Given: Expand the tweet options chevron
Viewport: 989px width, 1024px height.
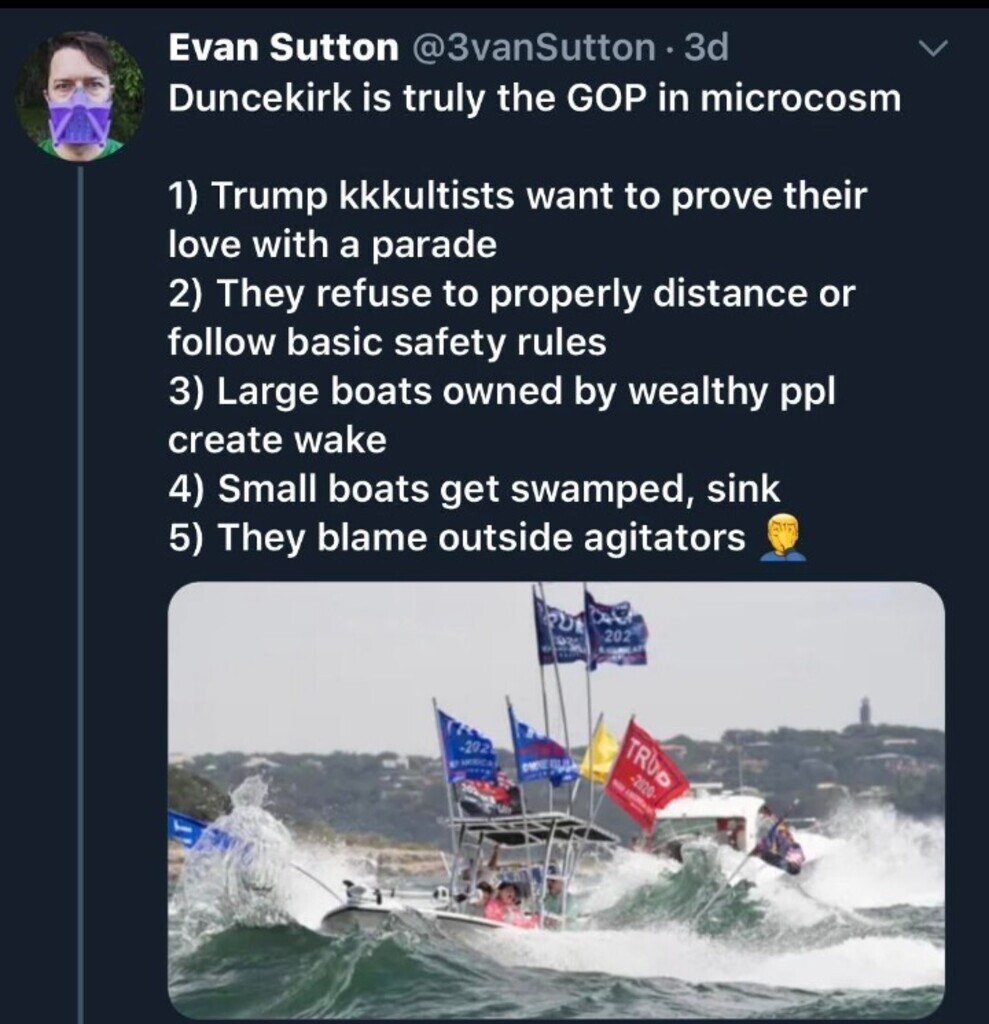Looking at the screenshot, I should (931, 48).
